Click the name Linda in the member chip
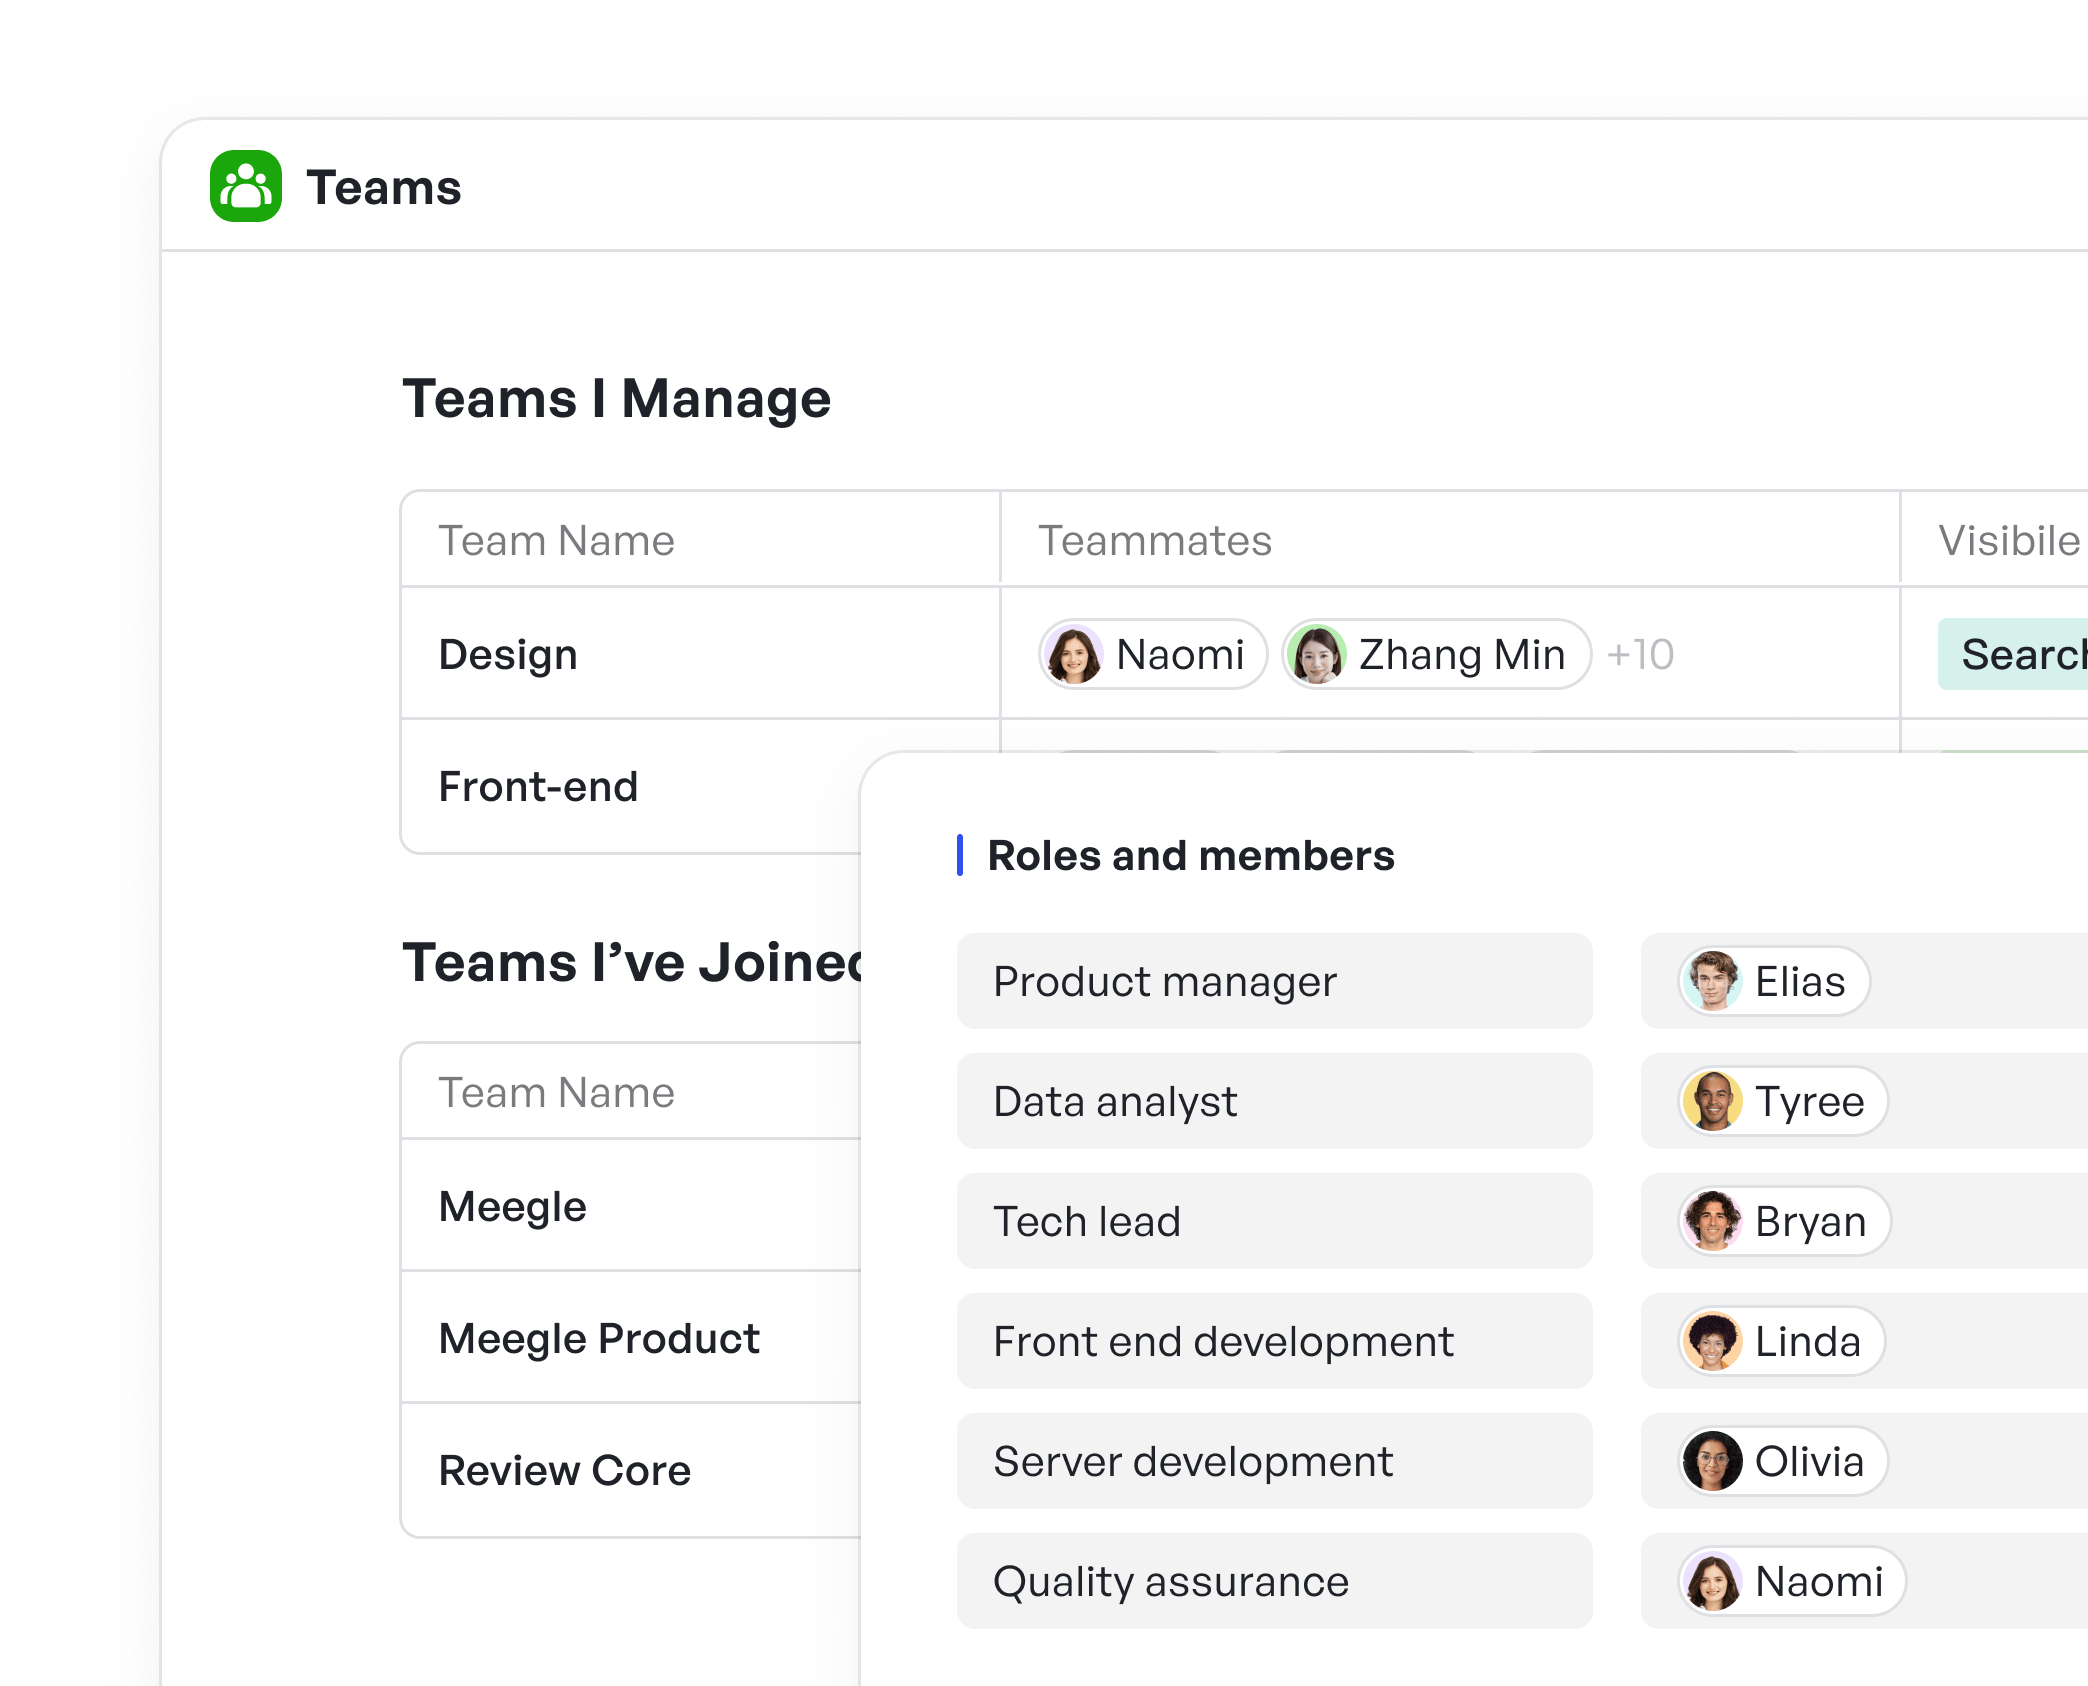 1808,1341
